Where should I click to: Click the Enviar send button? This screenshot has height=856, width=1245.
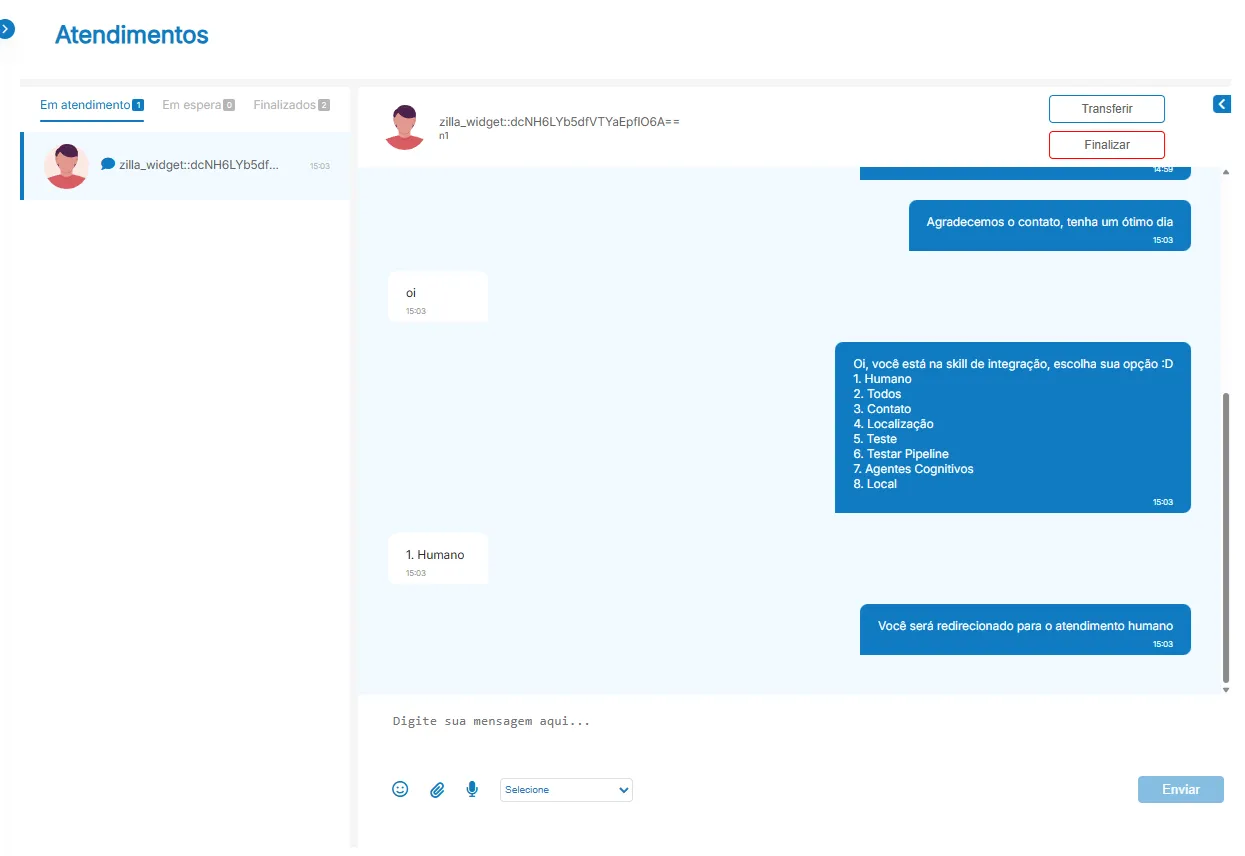[x=1181, y=789]
